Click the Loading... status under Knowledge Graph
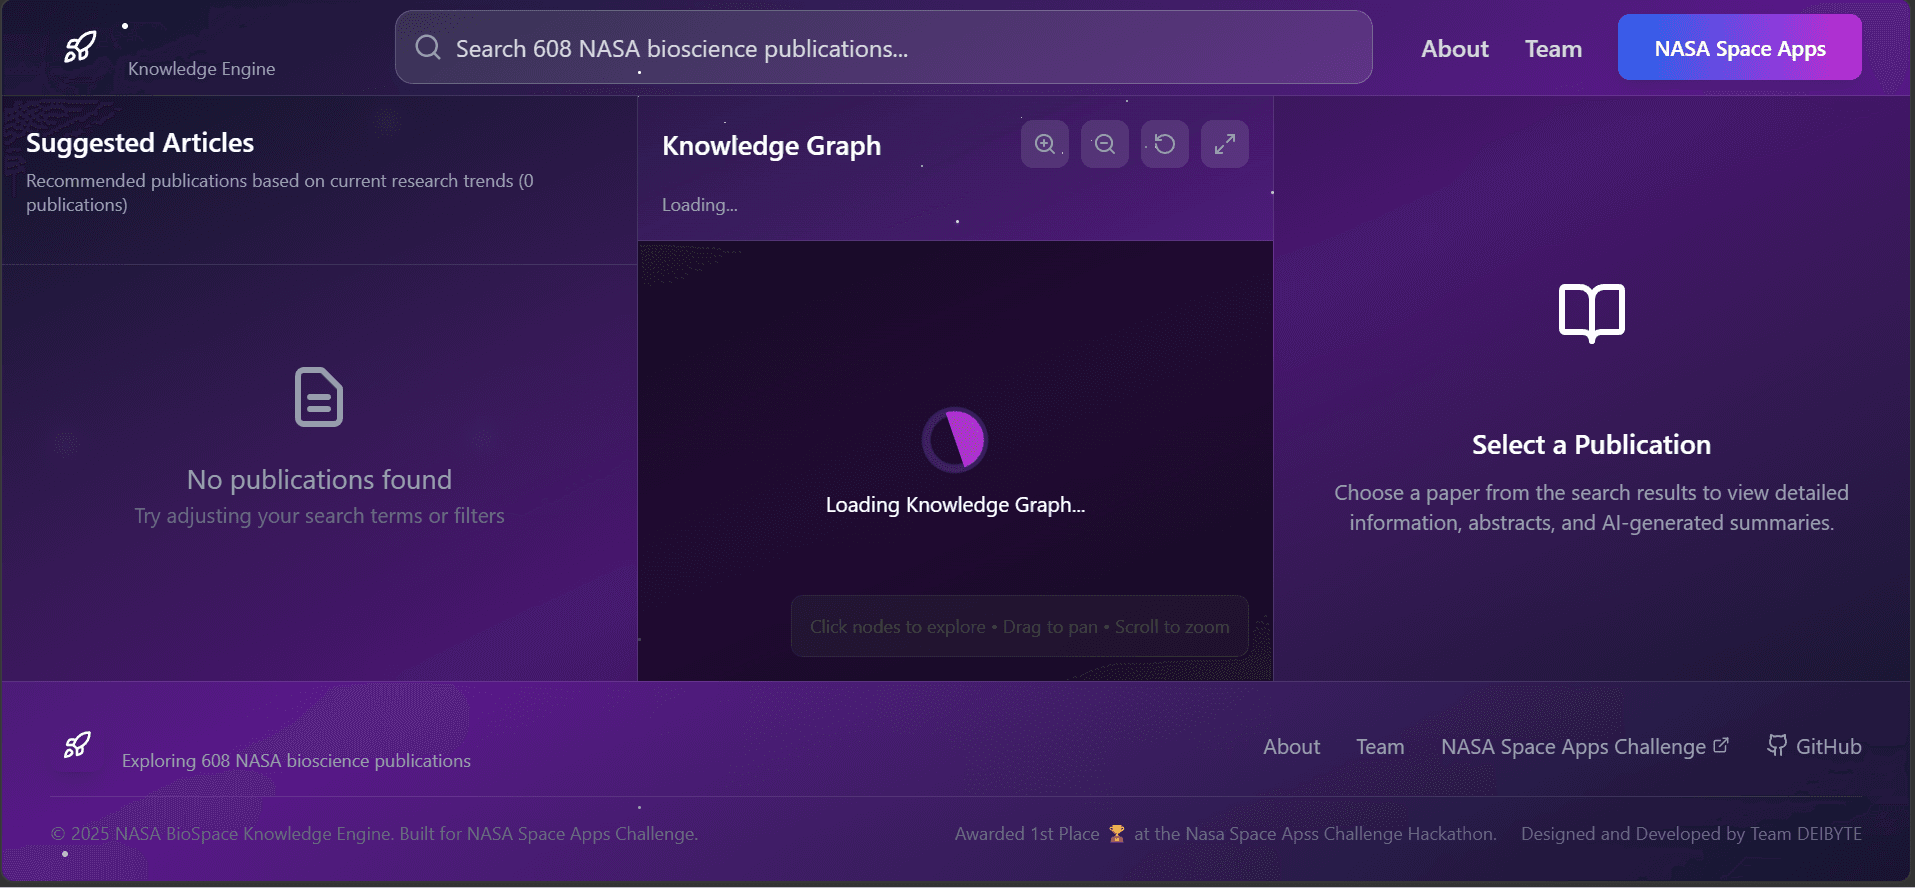 coord(699,205)
